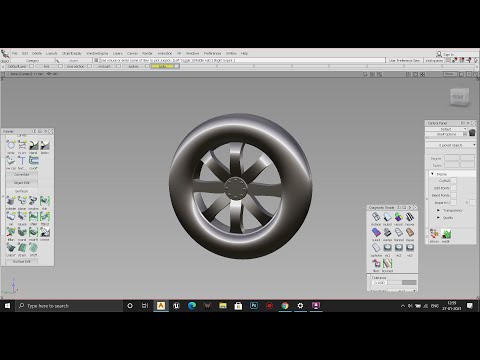The height and width of the screenshot is (360, 480).
Task: Select the freeform blend tool
Action: click(x=45, y=217)
